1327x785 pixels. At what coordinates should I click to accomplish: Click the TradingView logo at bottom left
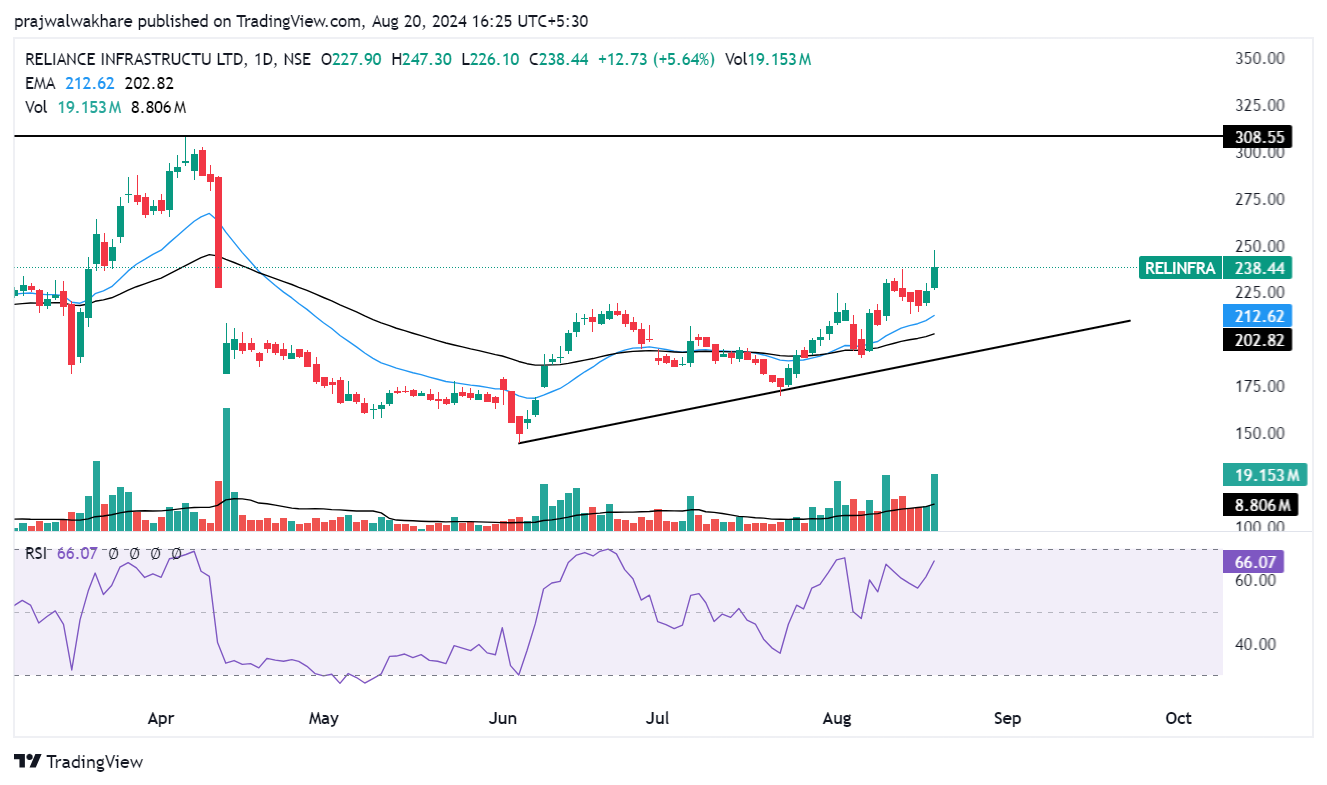(x=80, y=762)
